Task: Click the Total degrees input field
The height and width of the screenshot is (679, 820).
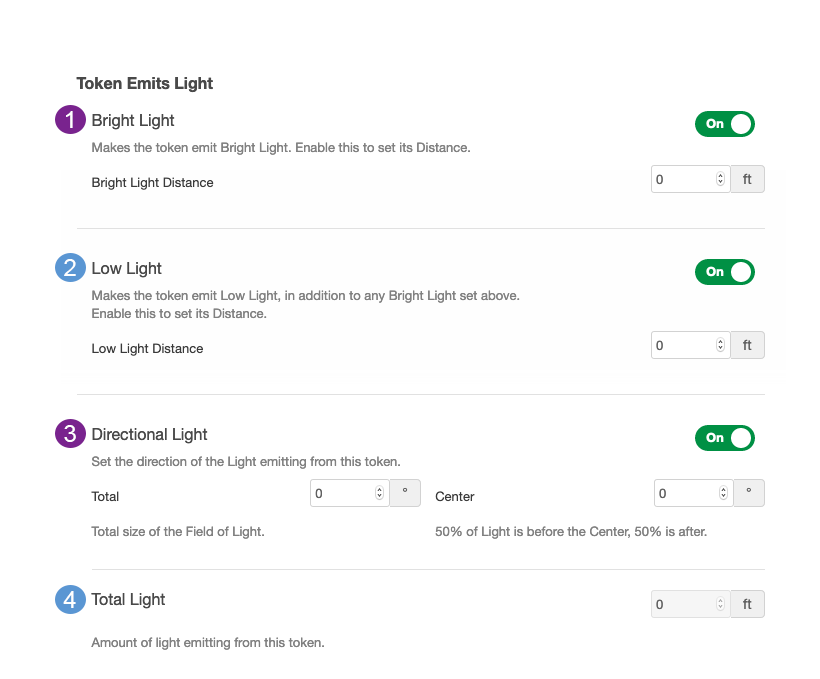Action: pyautogui.click(x=342, y=493)
